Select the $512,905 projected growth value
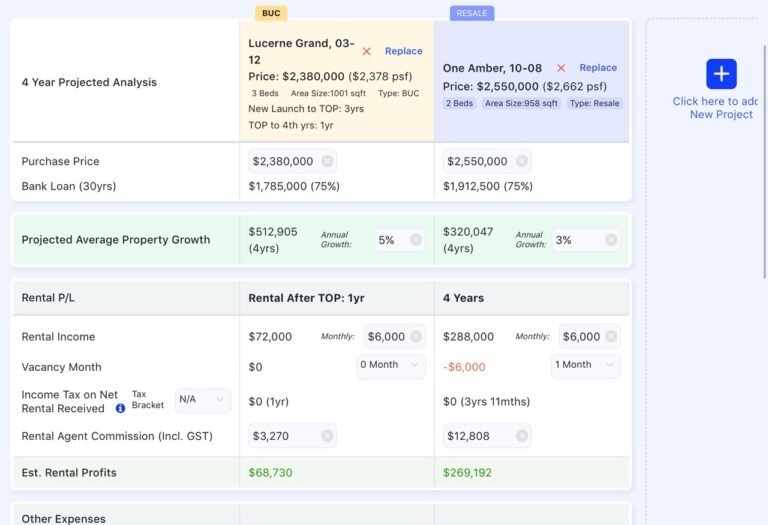The width and height of the screenshot is (768, 525). (x=273, y=232)
